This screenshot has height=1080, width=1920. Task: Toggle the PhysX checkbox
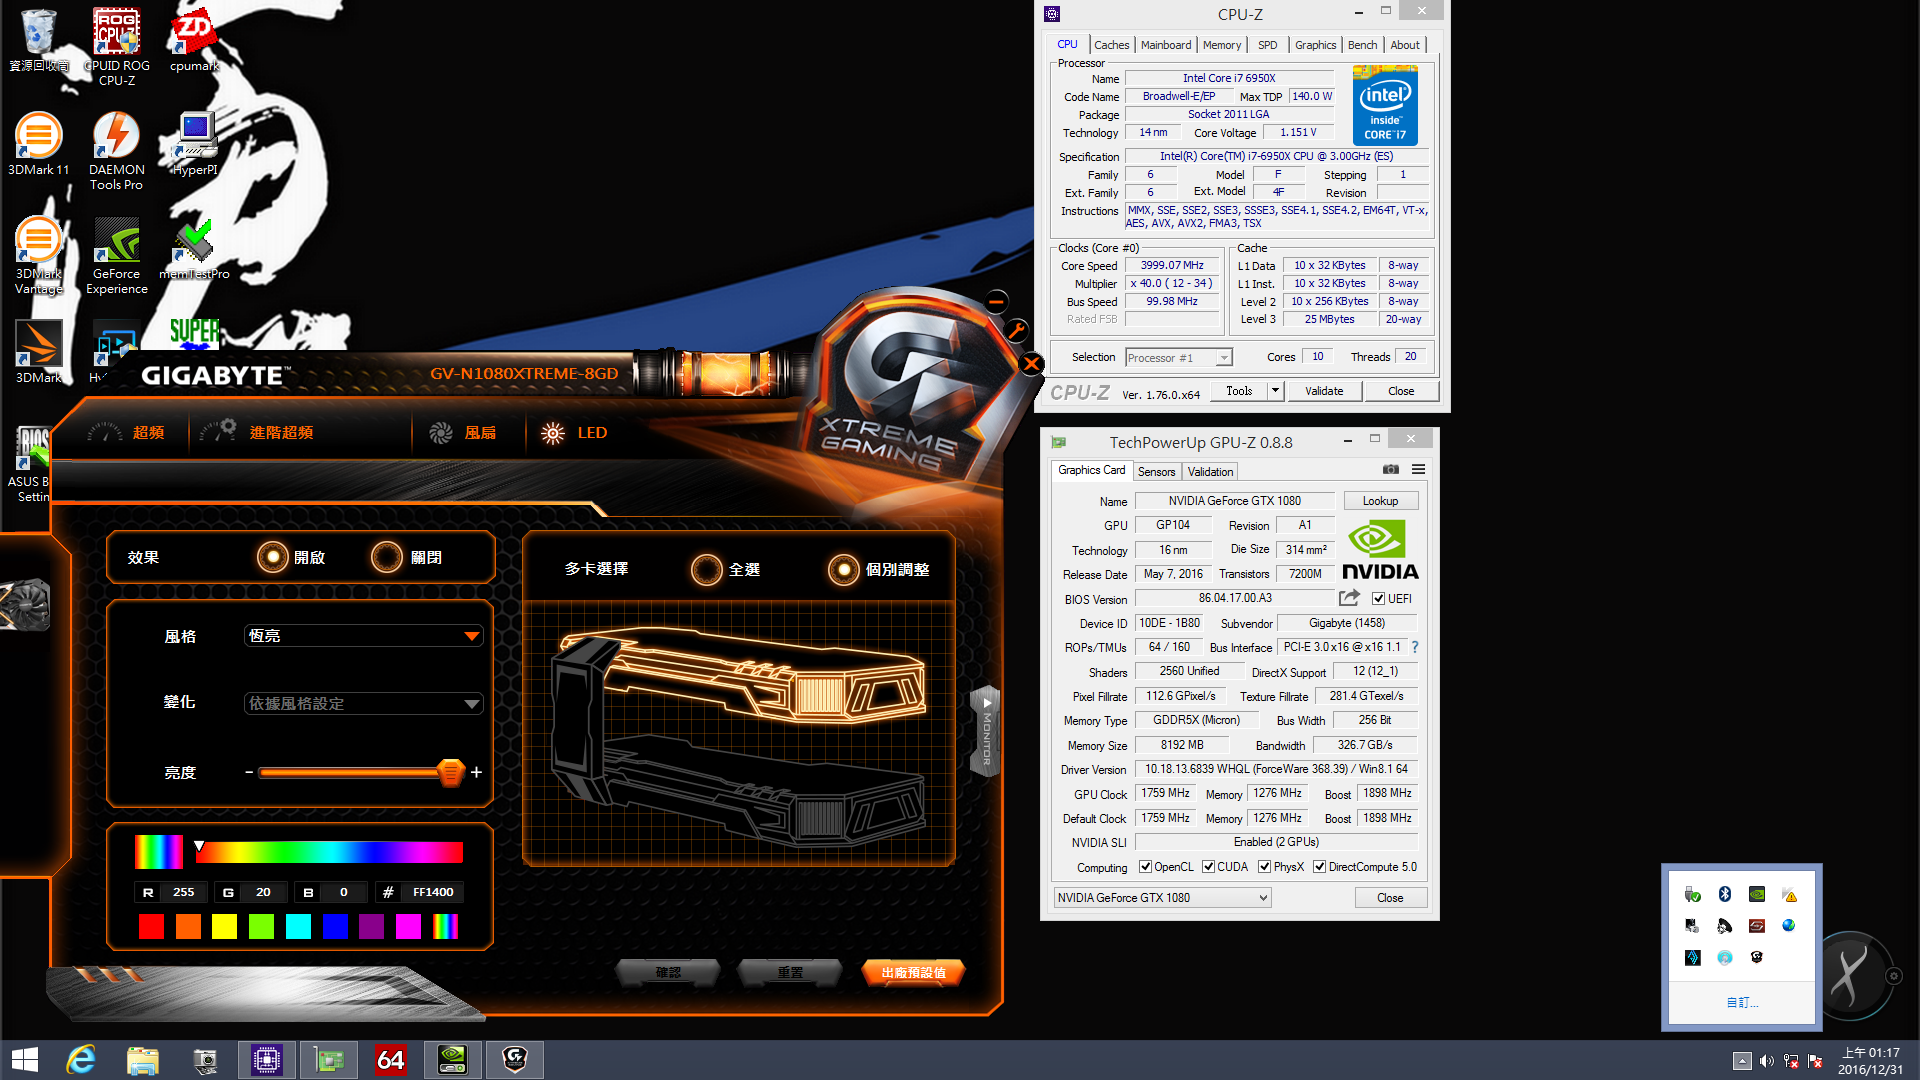pyautogui.click(x=1264, y=867)
